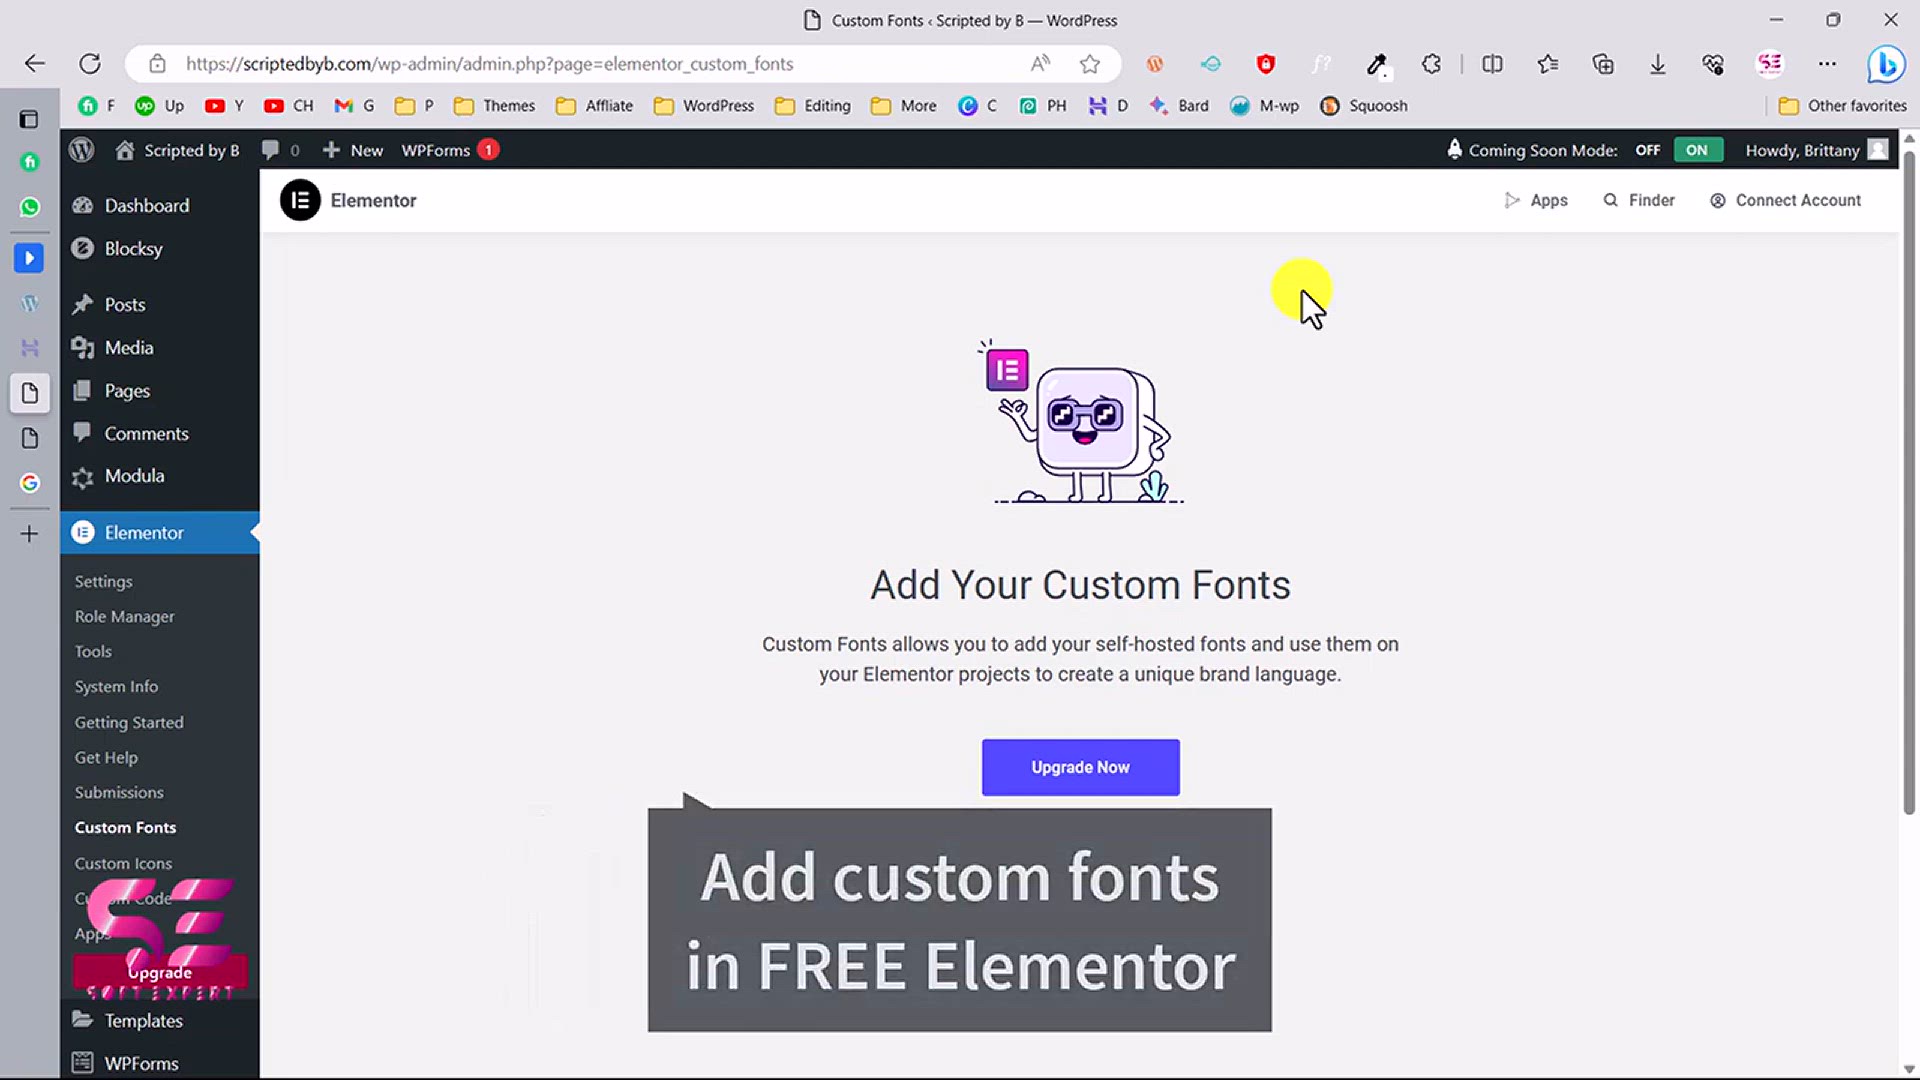1920x1080 pixels.
Task: Click the Read aloud icon in address bar
Action: [x=1040, y=64]
